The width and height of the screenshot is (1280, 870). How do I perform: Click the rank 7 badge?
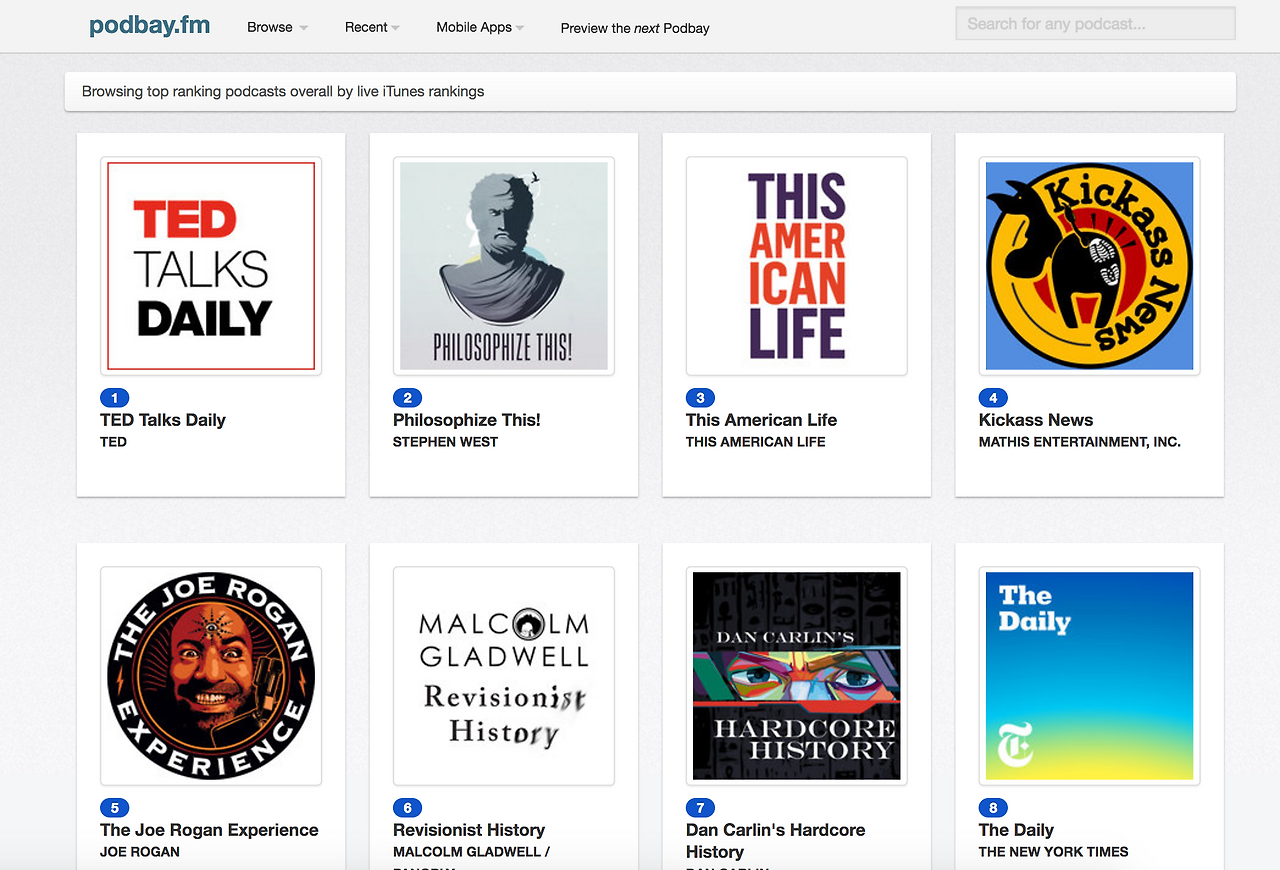pos(701,808)
